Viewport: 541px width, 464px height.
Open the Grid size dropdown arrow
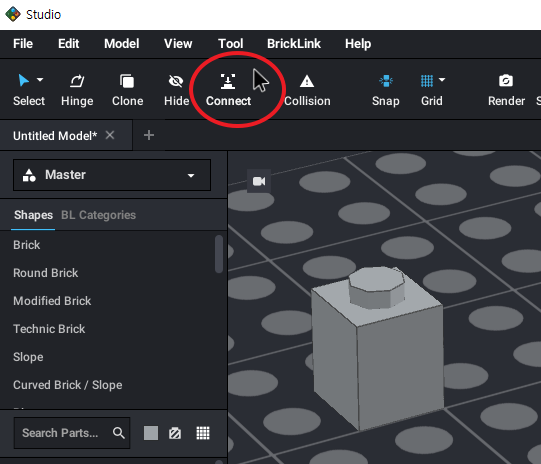coord(442,80)
